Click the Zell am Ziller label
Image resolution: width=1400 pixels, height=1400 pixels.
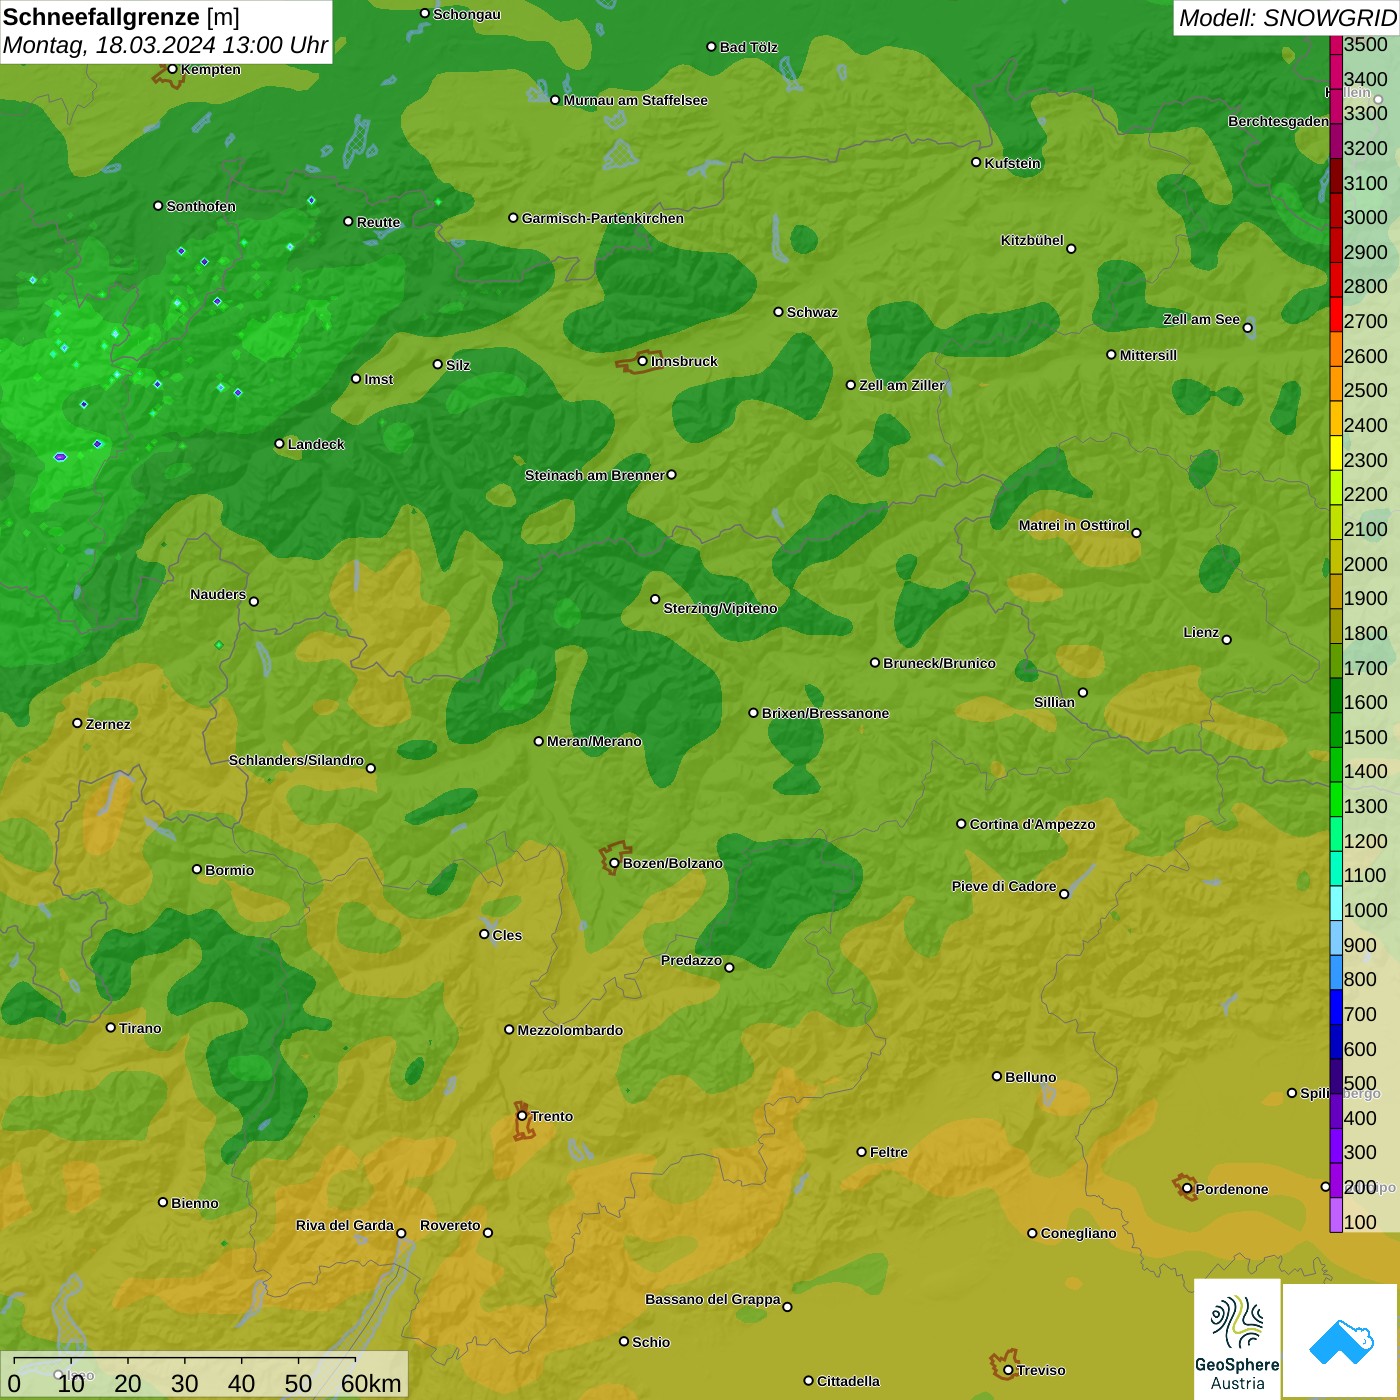click(902, 385)
